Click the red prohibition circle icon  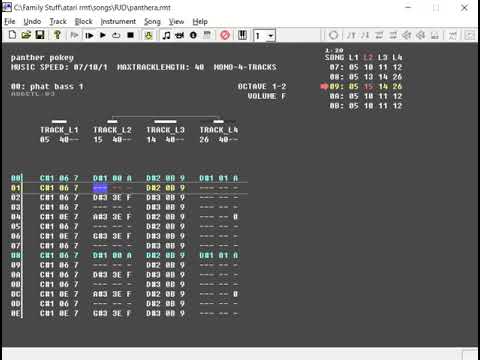[225, 35]
